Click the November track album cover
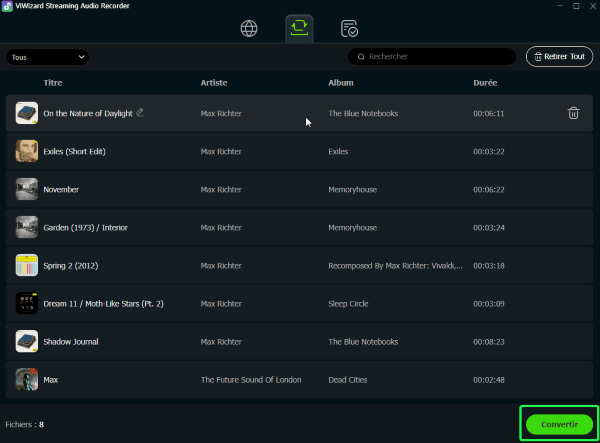The width and height of the screenshot is (600, 443). point(27,189)
